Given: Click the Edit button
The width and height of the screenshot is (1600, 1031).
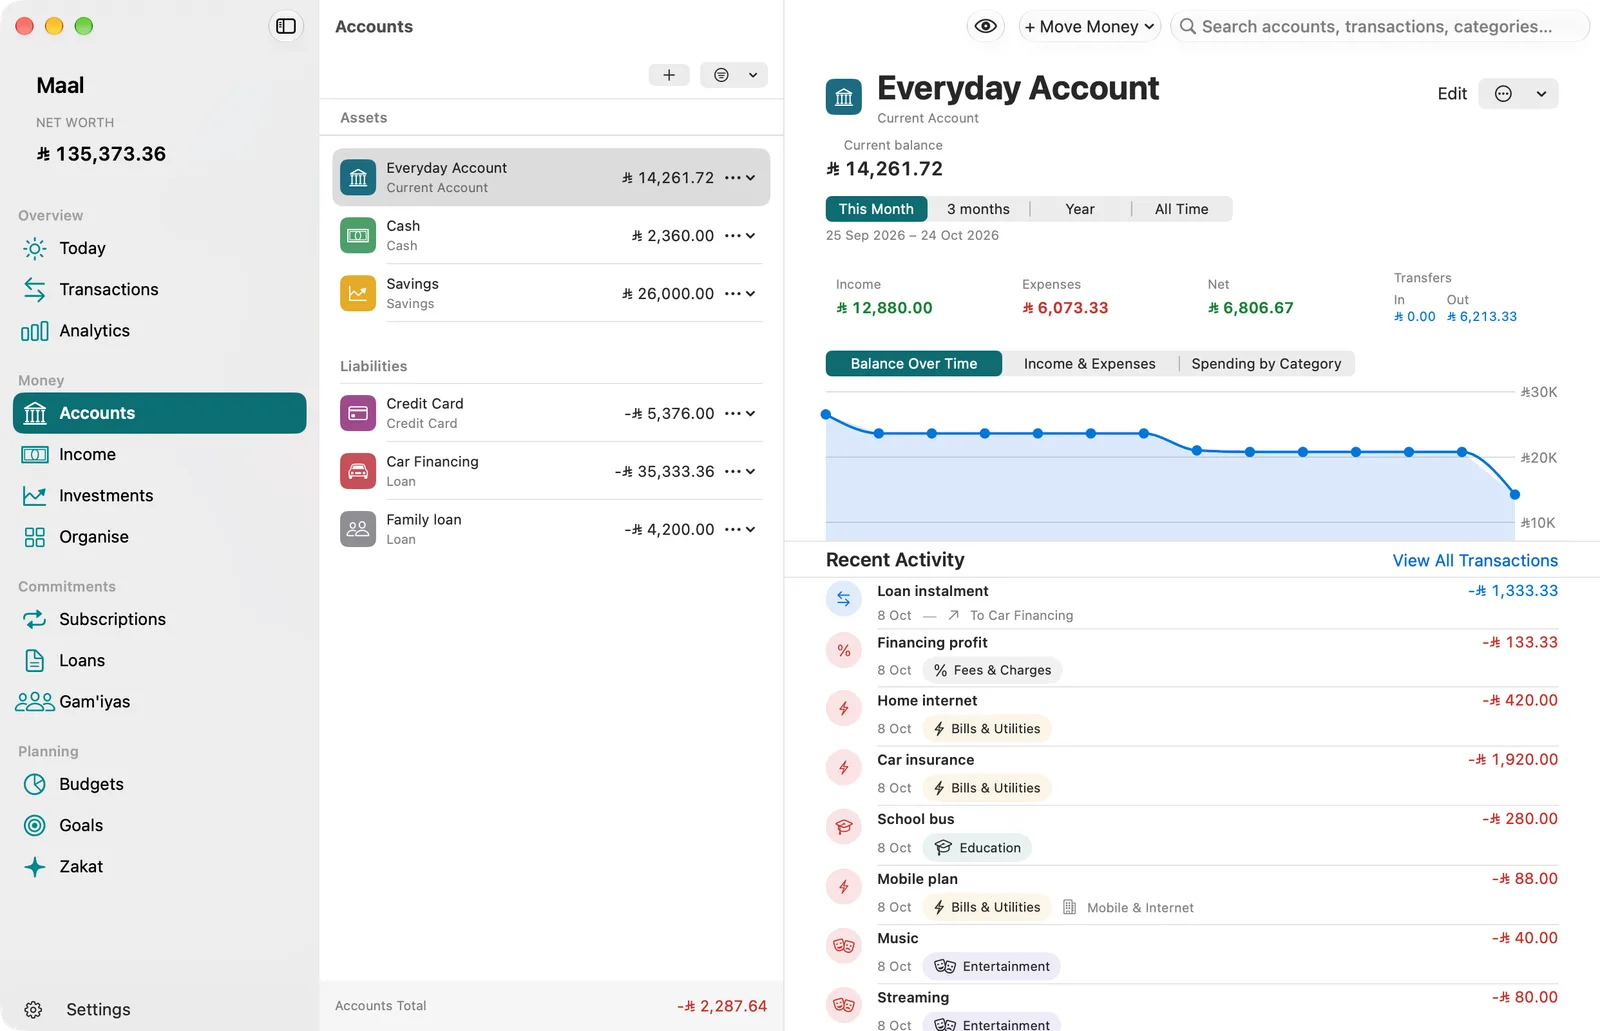Looking at the screenshot, I should coord(1452,94).
